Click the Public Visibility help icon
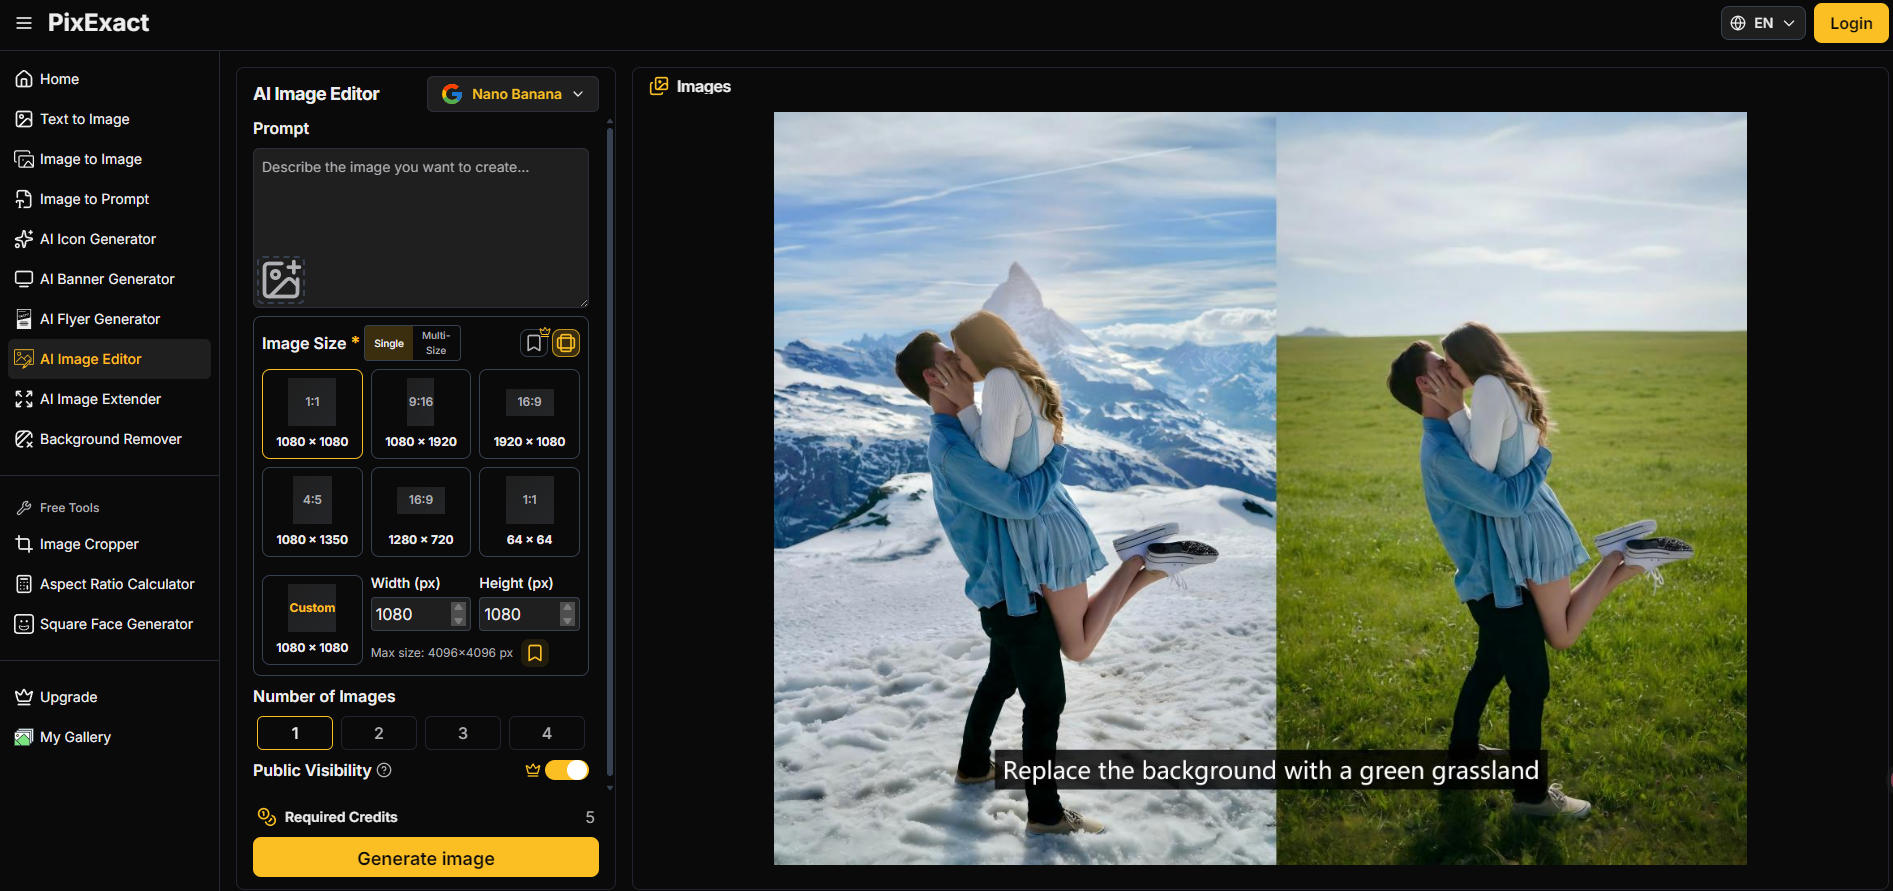1893x891 pixels. 384,770
